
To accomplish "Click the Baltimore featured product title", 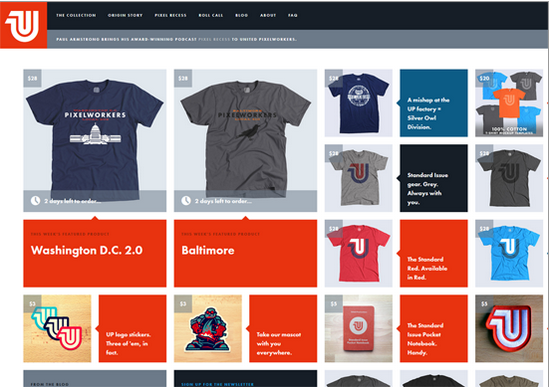I will pos(208,250).
